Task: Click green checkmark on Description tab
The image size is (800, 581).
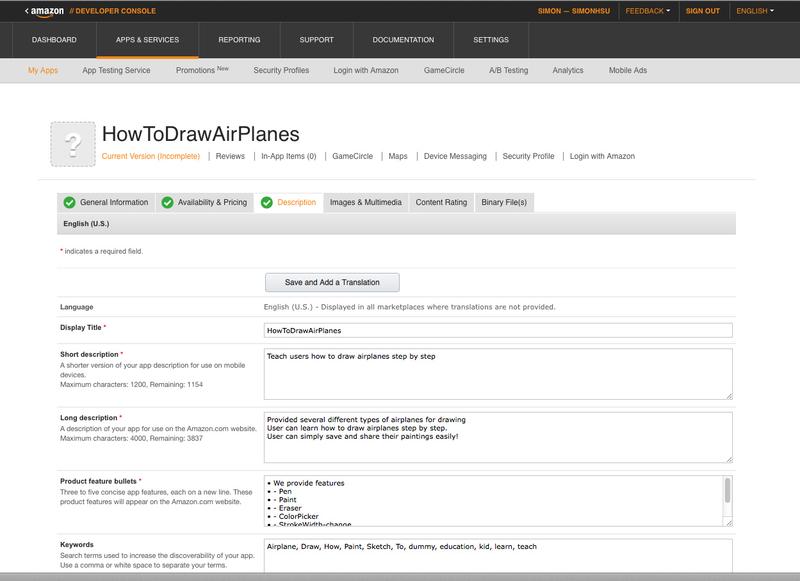Action: tap(266, 203)
